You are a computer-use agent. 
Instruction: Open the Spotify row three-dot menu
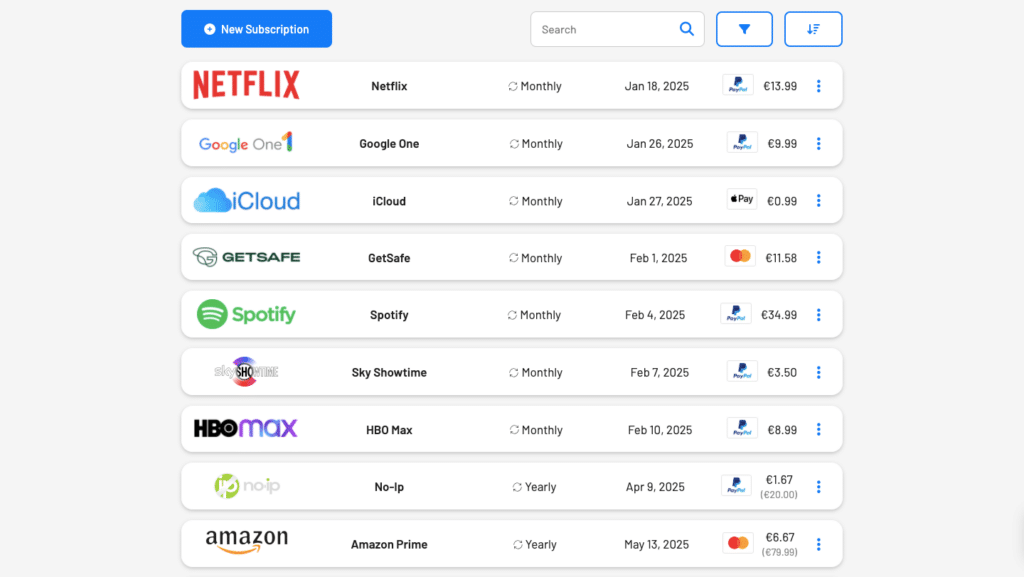[x=818, y=315]
